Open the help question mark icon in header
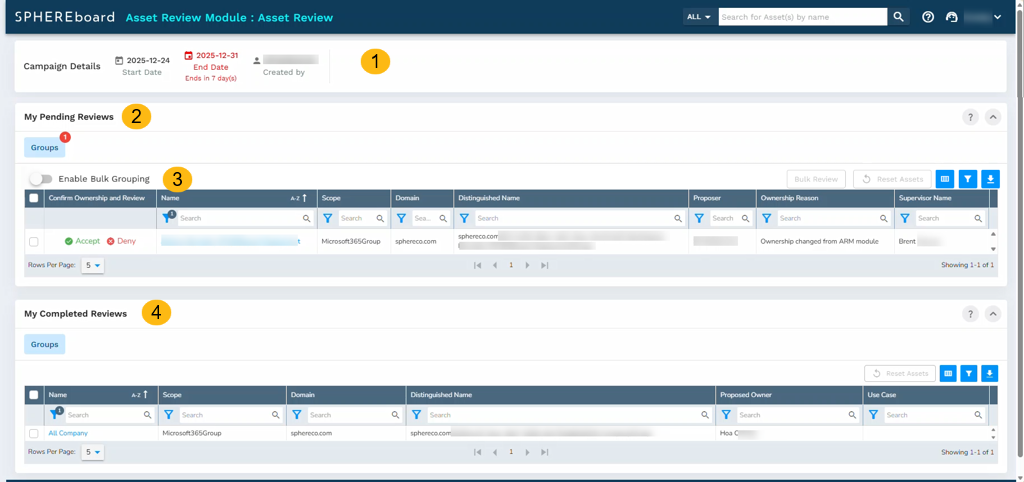Image resolution: width=1024 pixels, height=482 pixels. [928, 17]
